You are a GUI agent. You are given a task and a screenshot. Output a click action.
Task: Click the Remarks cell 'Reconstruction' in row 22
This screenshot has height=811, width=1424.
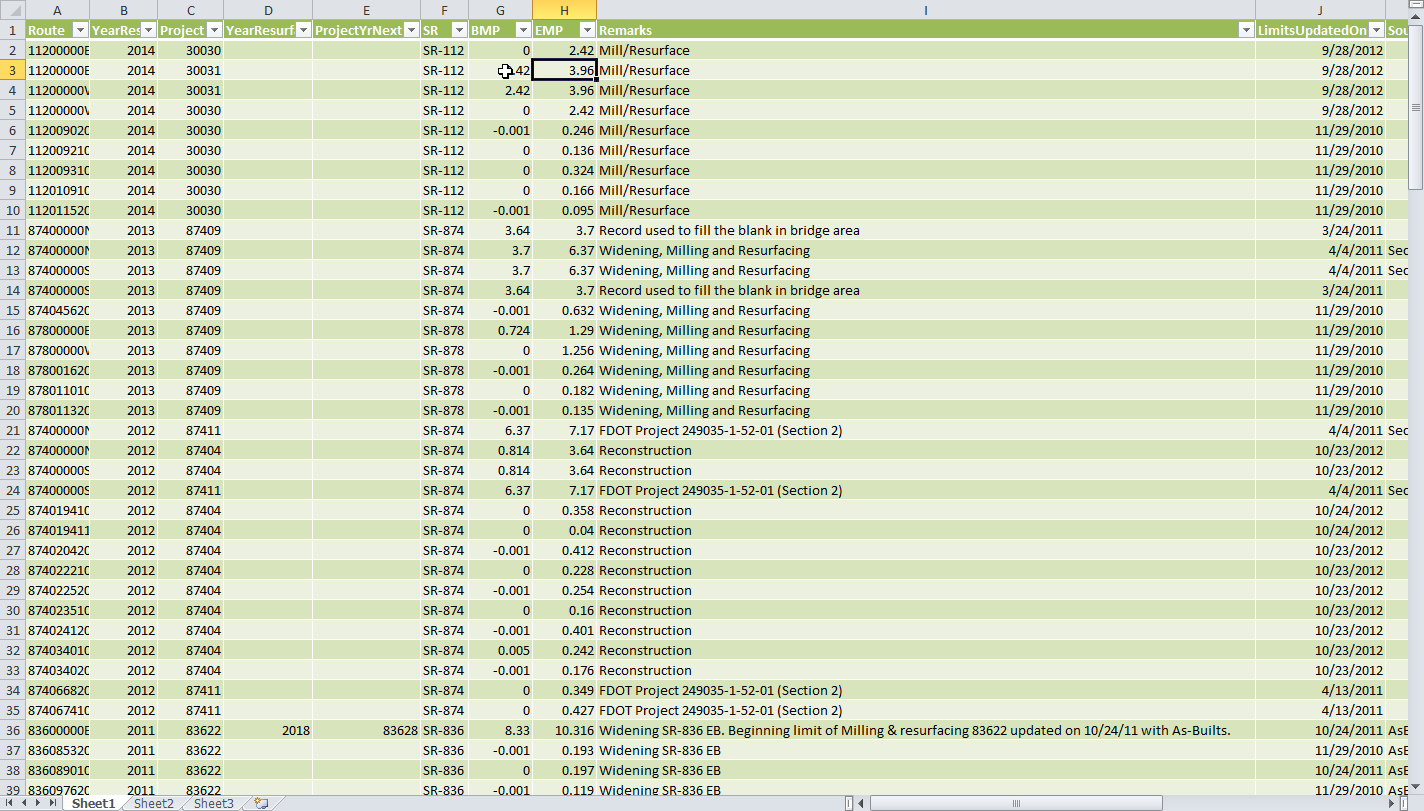[x=926, y=450]
